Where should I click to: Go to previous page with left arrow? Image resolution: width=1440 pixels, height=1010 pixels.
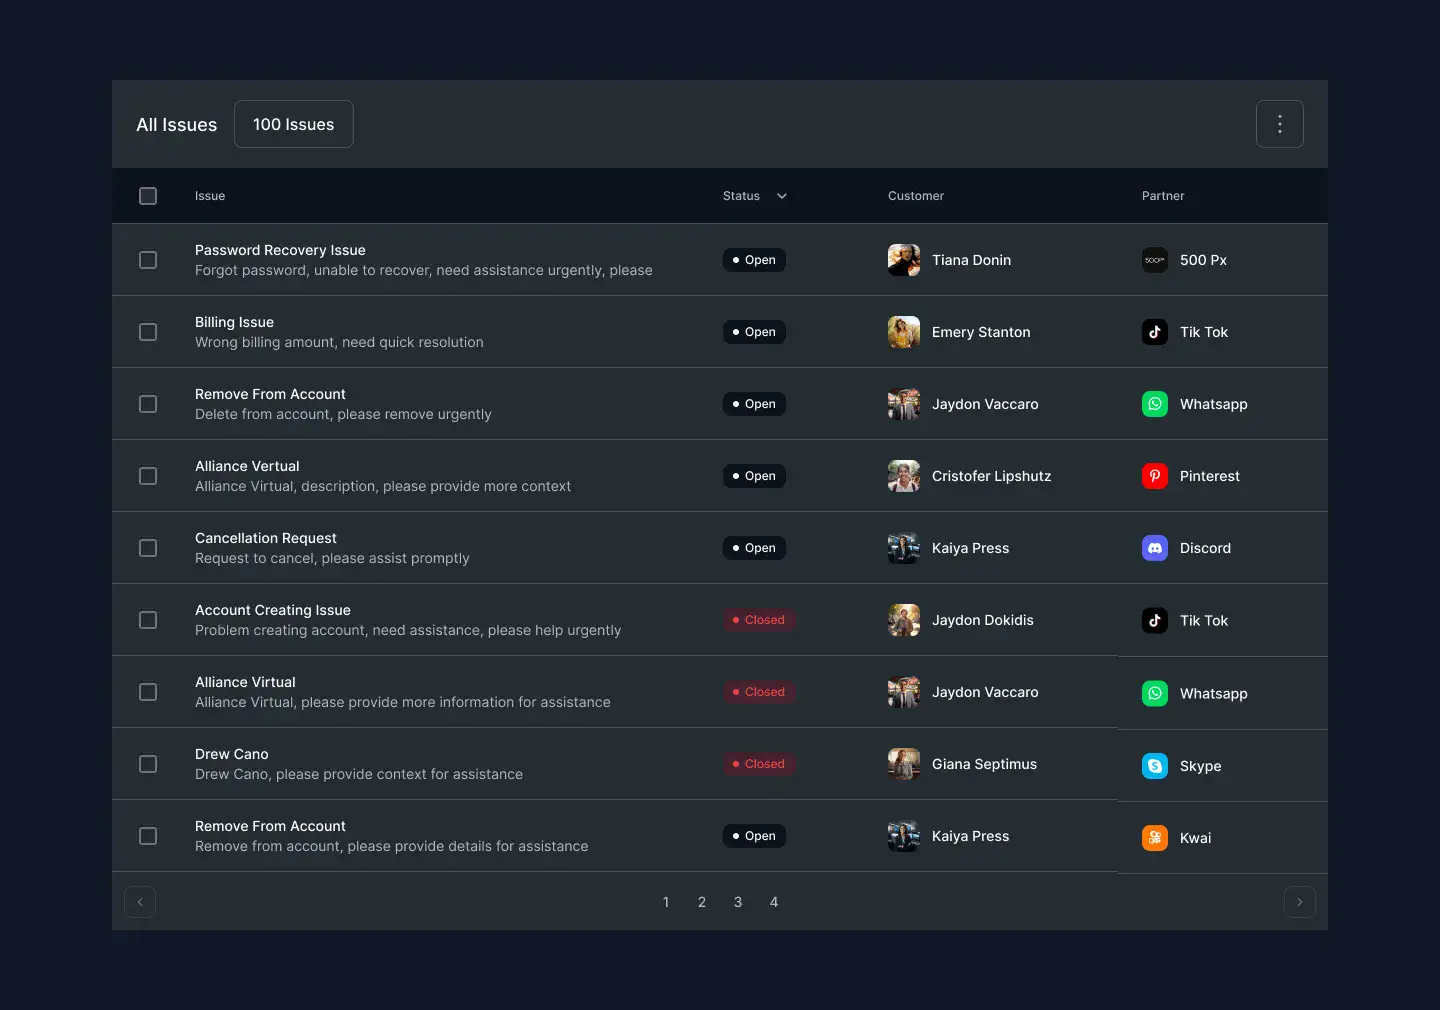[140, 902]
